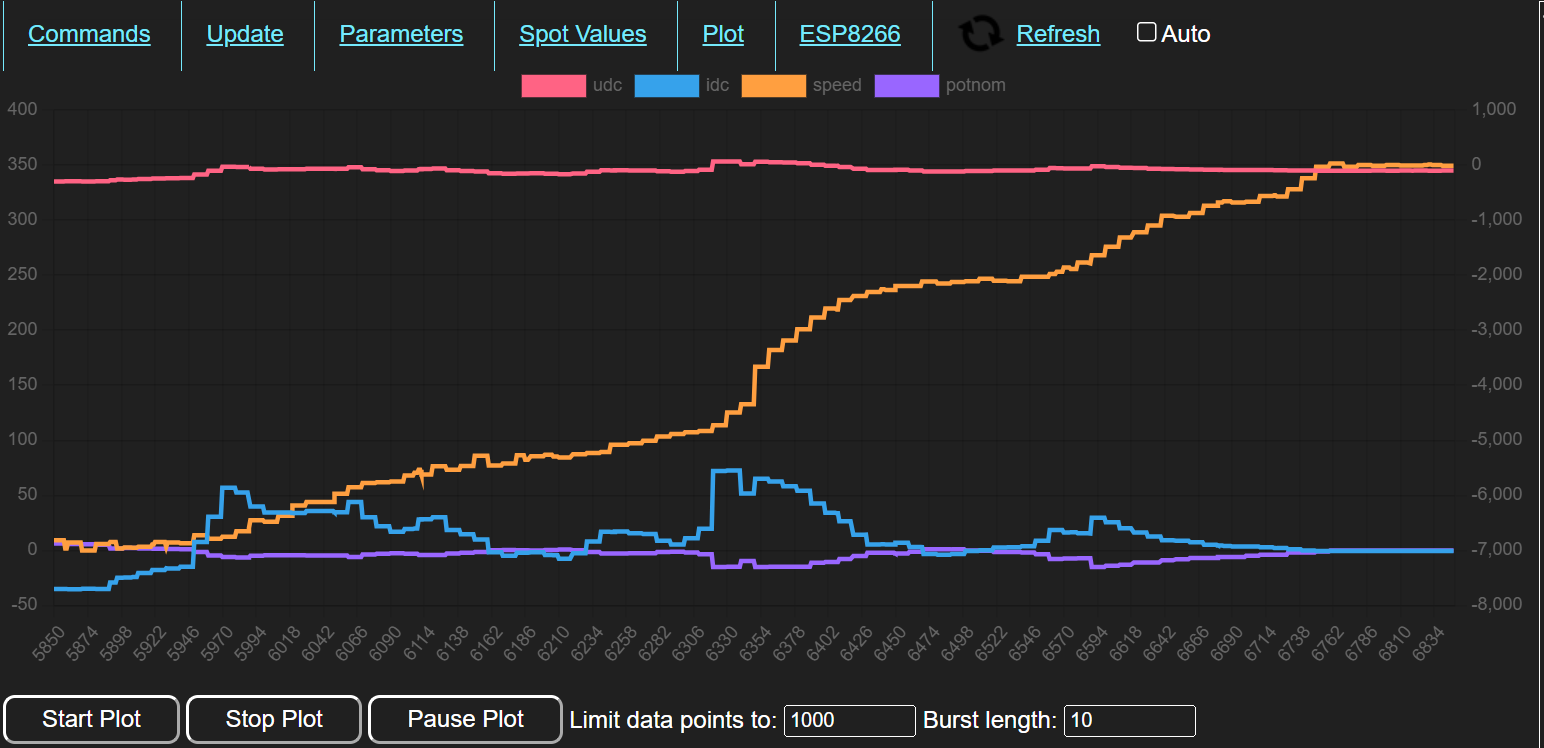
Task: Hide the potnom series via purple swatch
Action: [x=906, y=86]
